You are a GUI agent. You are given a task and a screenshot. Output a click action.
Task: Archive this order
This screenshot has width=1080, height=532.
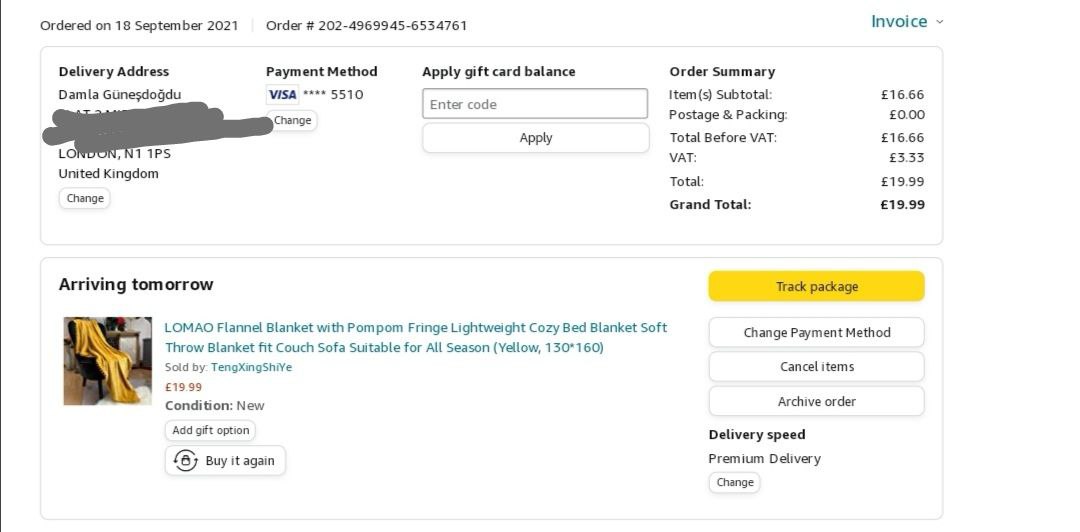tap(816, 402)
